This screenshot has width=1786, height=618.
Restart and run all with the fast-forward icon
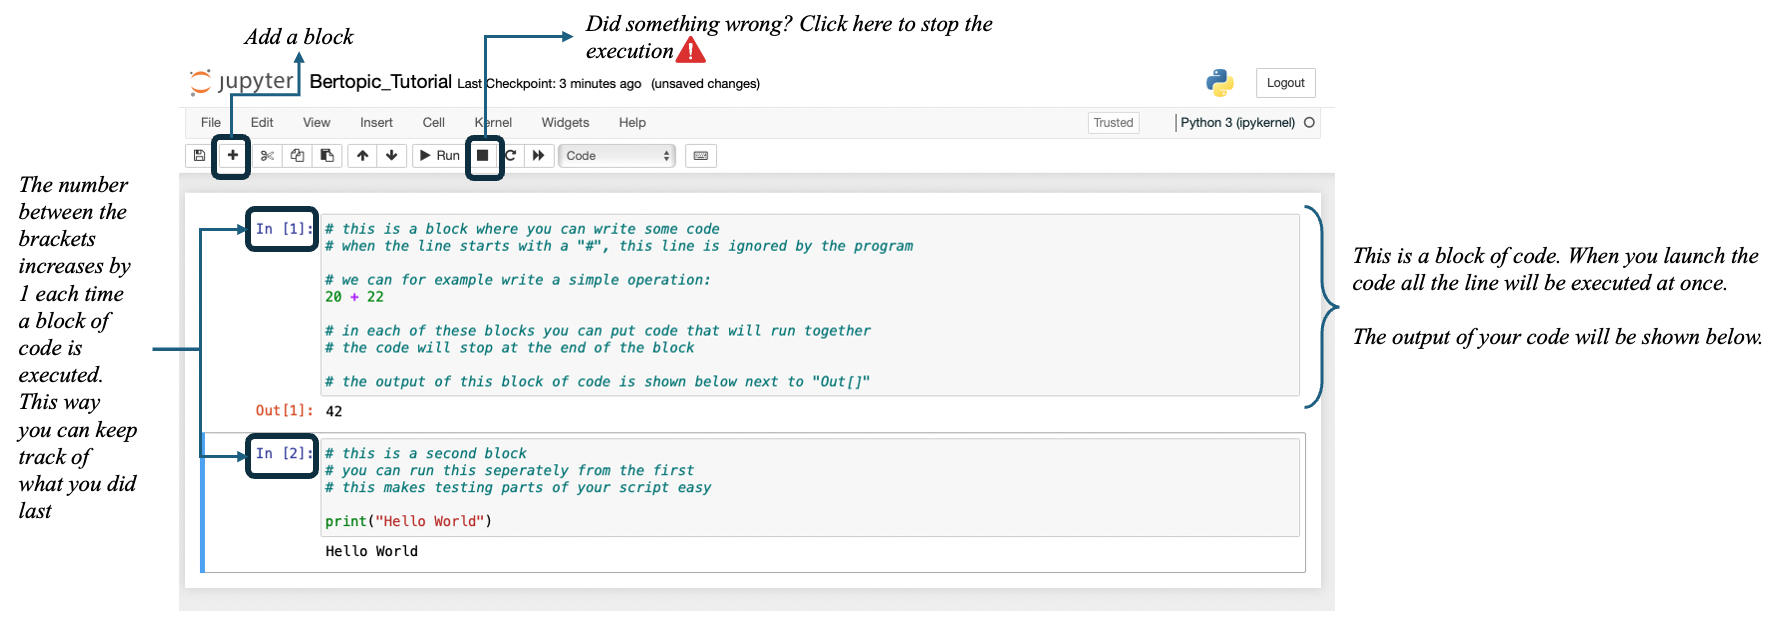point(539,156)
